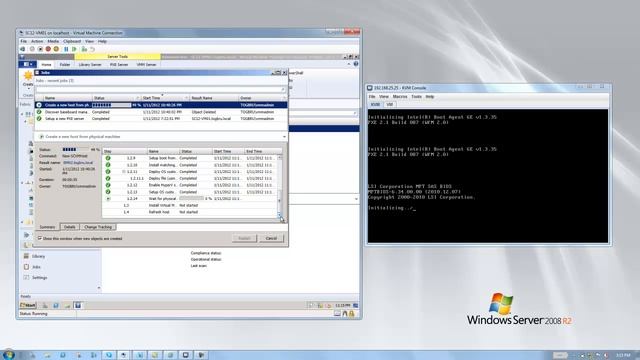The width and height of the screenshot is (640, 360).
Task: Click green check icon of 'Discover baseboard' job
Action: (39, 111)
